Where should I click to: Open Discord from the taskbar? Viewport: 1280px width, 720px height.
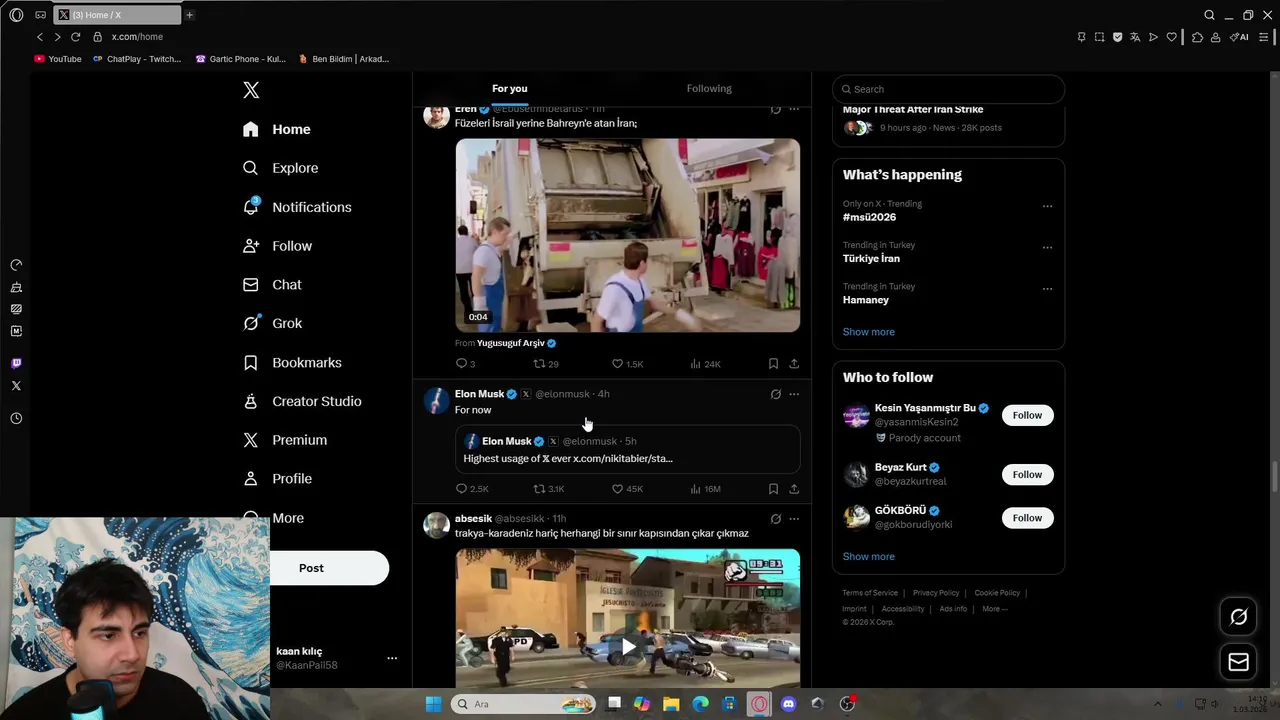click(788, 704)
